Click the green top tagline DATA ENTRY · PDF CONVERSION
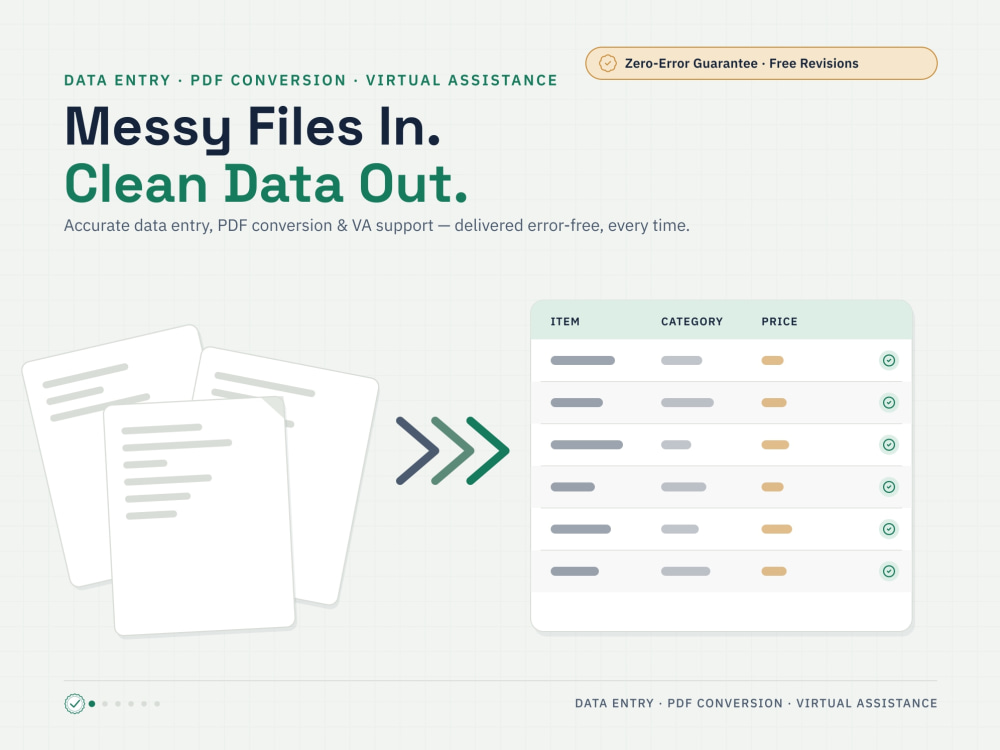This screenshot has height=750, width=1000. (x=311, y=80)
